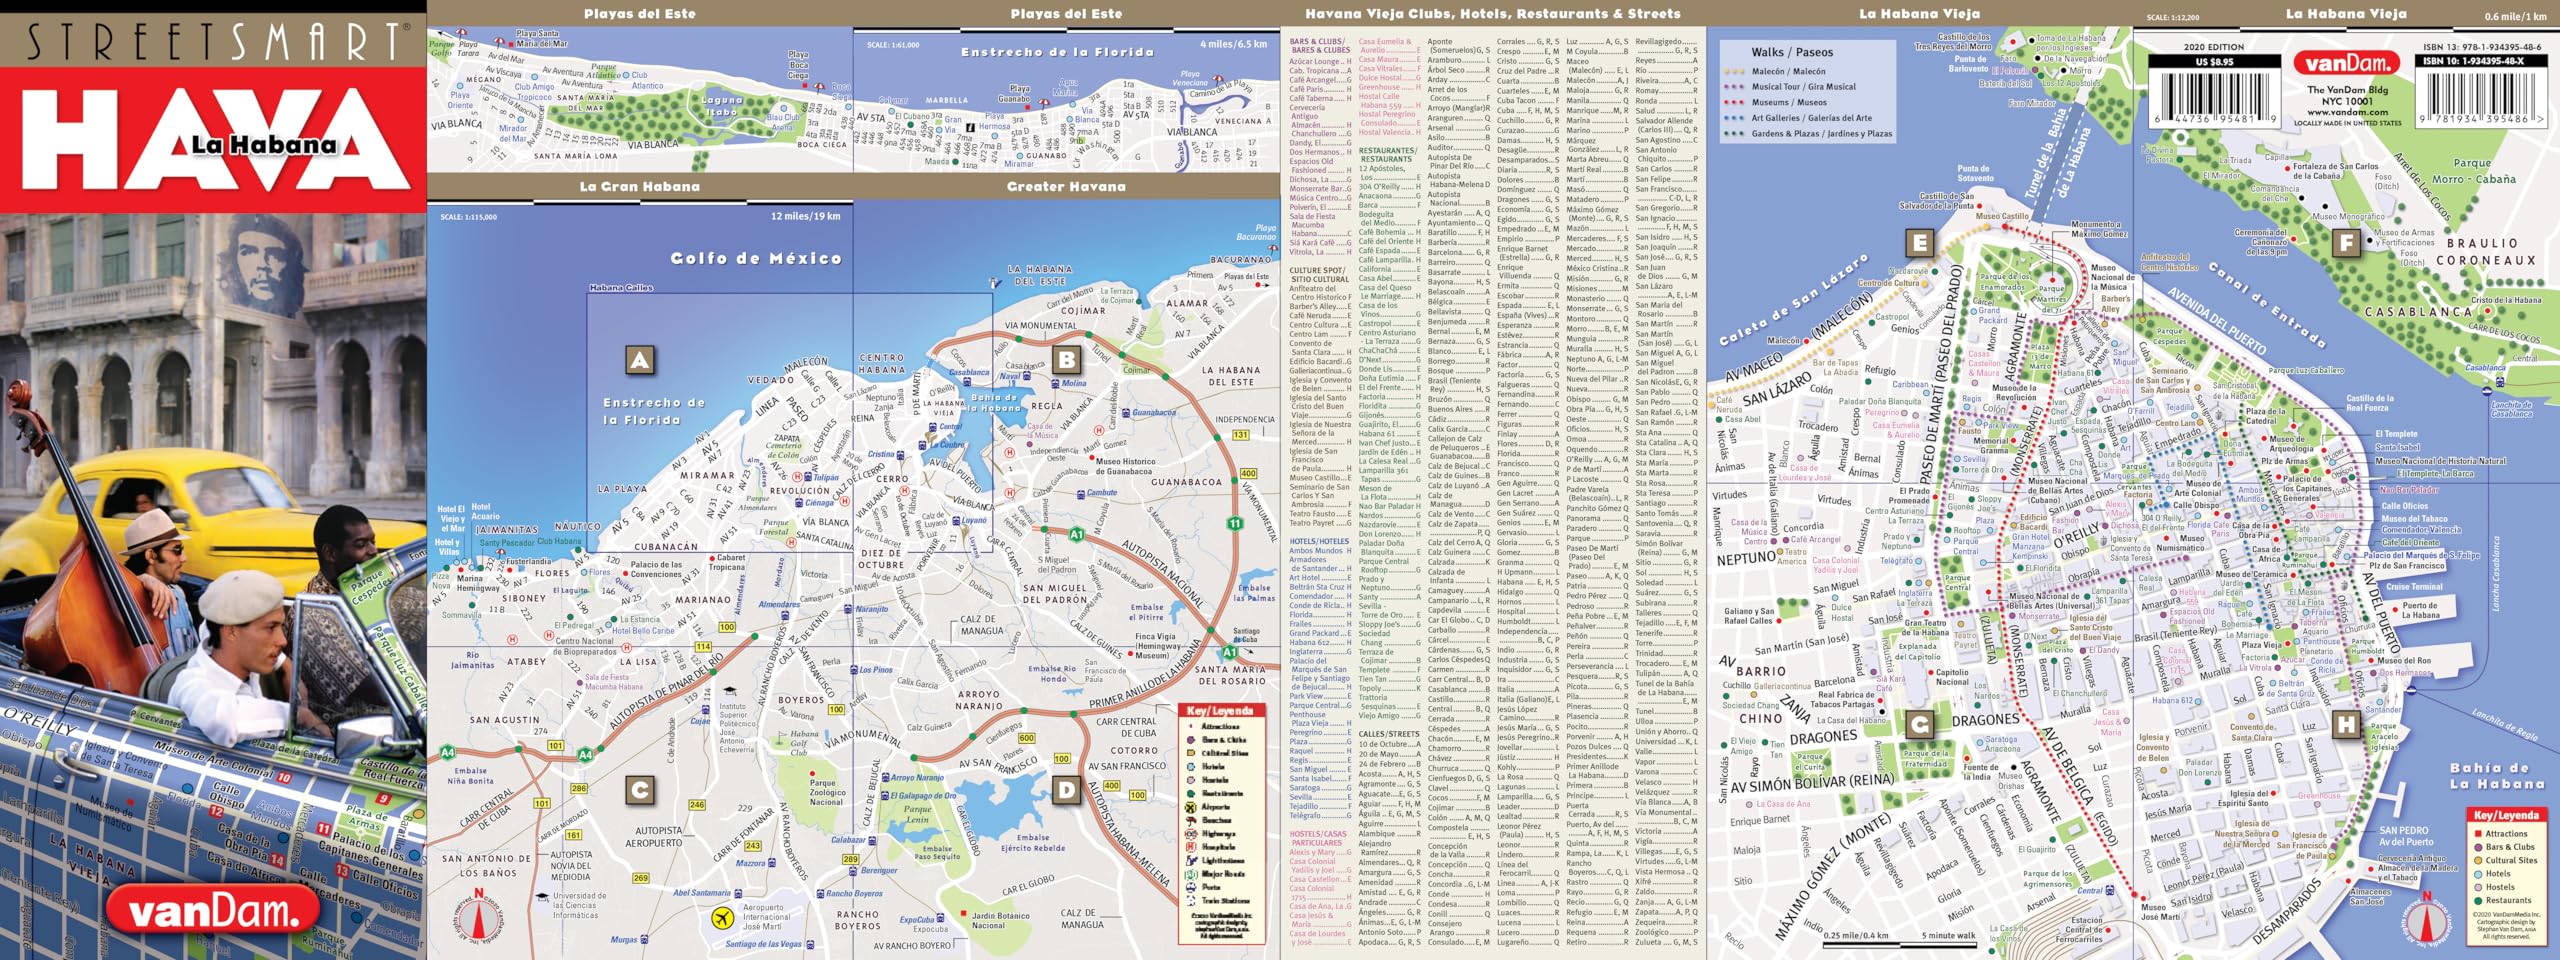Viewport: 2560px width, 960px height.
Task: Open Havana Vieja Clubs, Hotels, Restaurants & Streets heading
Action: [1493, 14]
